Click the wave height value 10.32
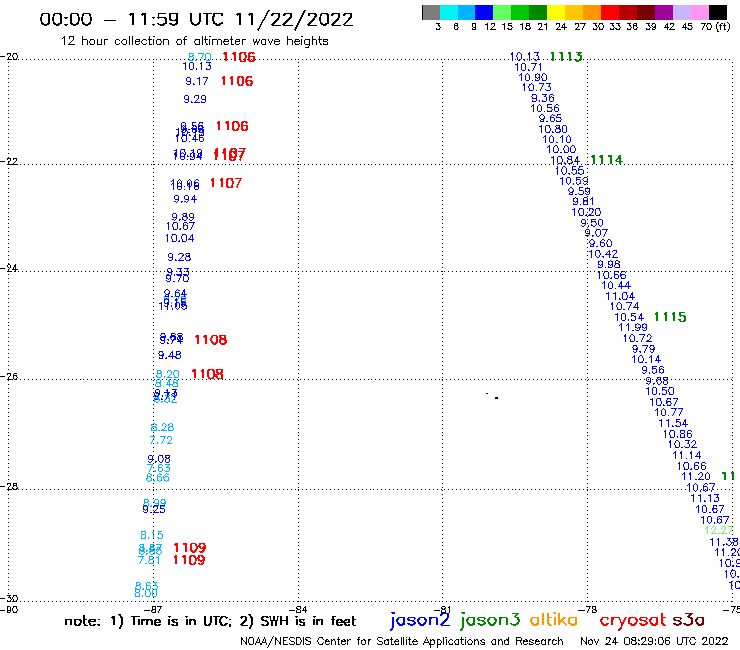 tap(682, 444)
